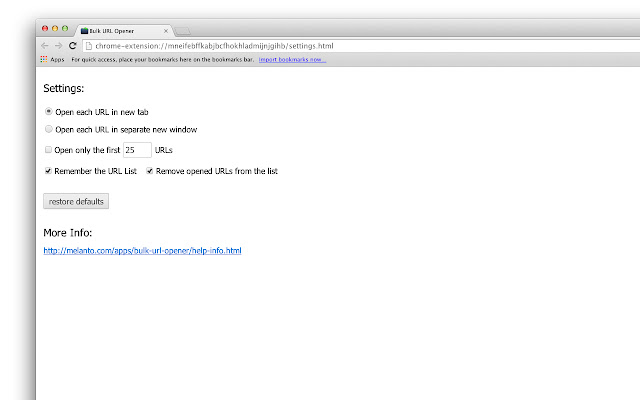Image resolution: width=640 pixels, height=400 pixels.
Task: Select Open each URL in separate new window
Action: click(x=49, y=129)
